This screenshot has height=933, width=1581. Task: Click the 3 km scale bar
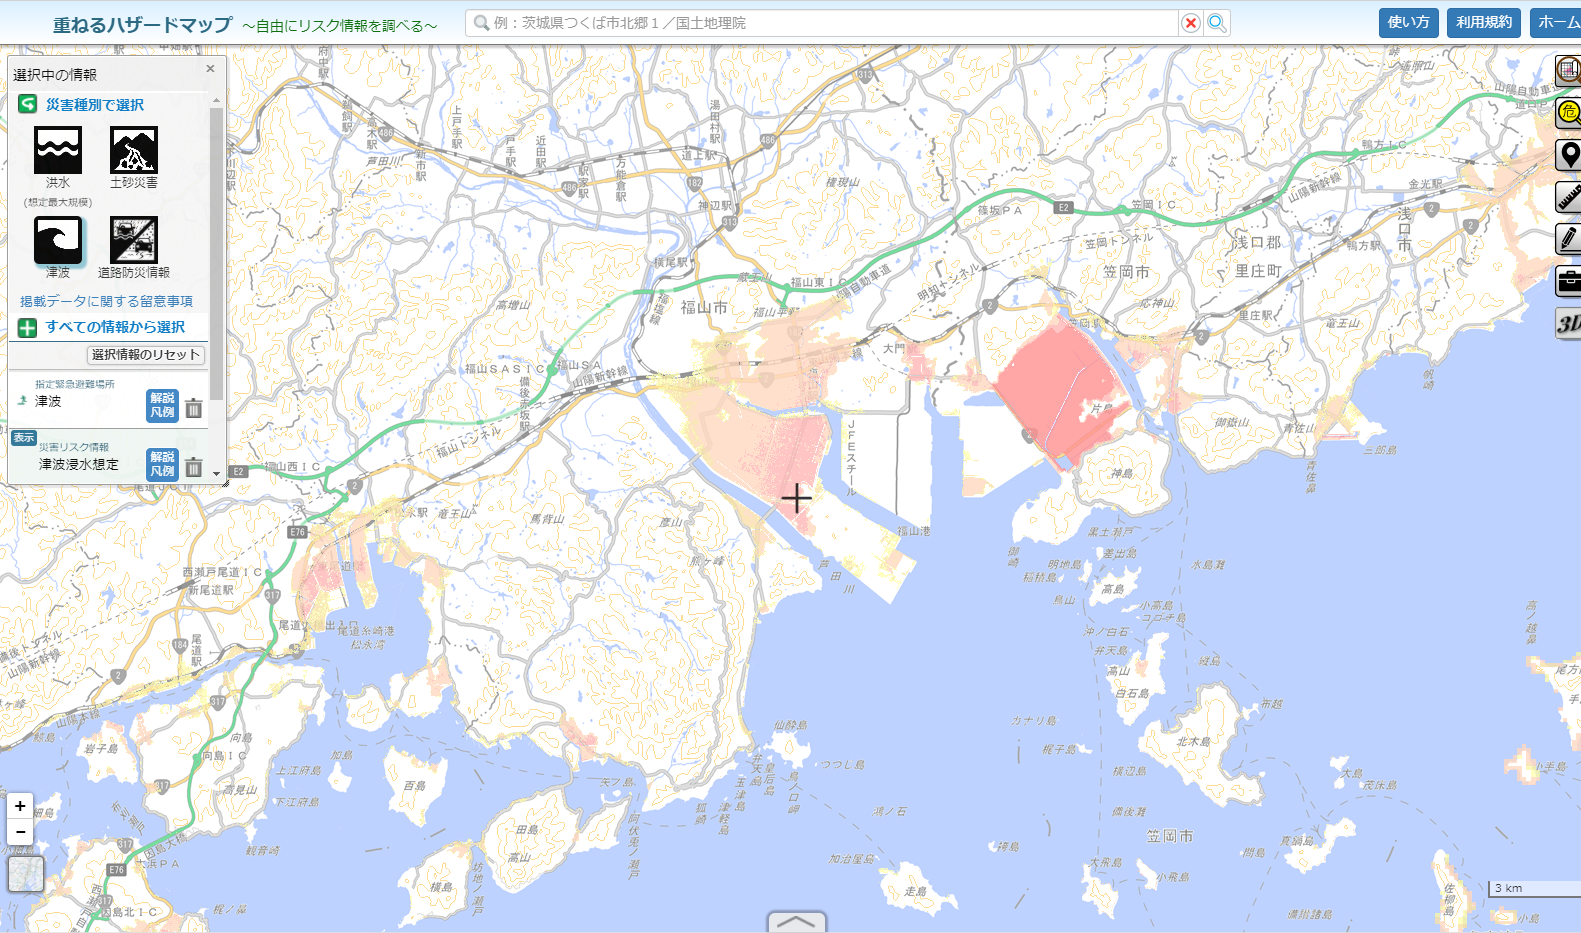(1535, 888)
